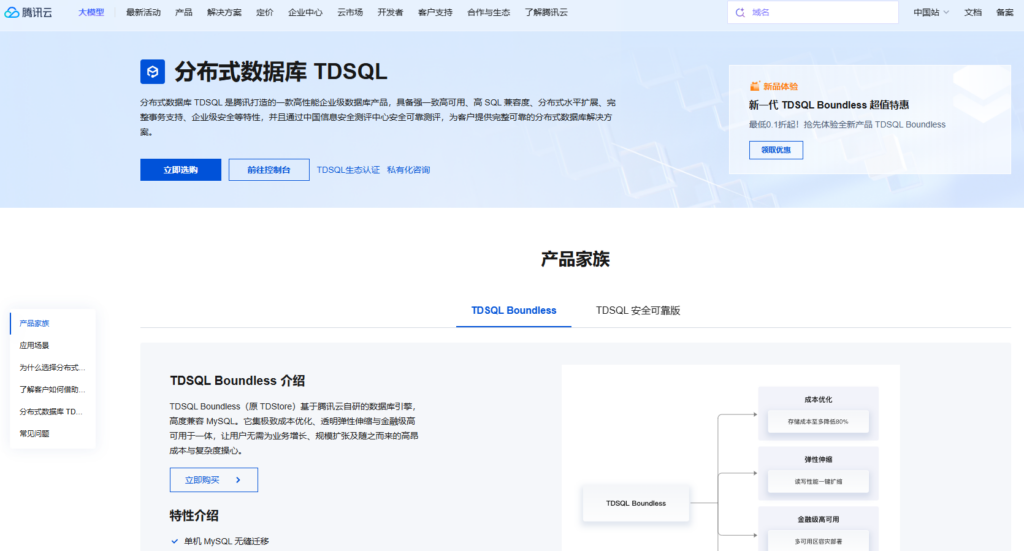Open the 大模型 menu

pyautogui.click(x=91, y=12)
